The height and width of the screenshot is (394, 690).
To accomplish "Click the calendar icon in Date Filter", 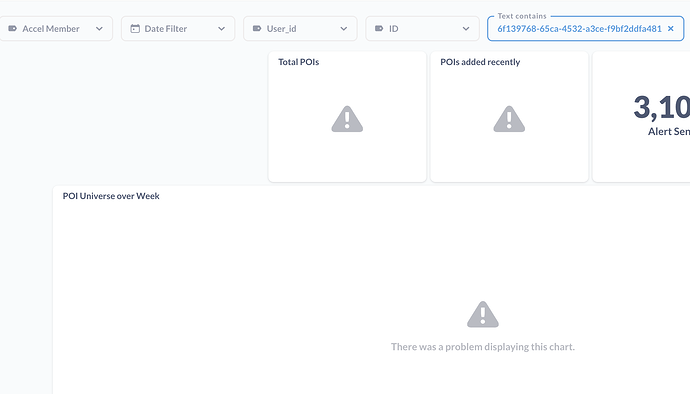I will (x=135, y=29).
